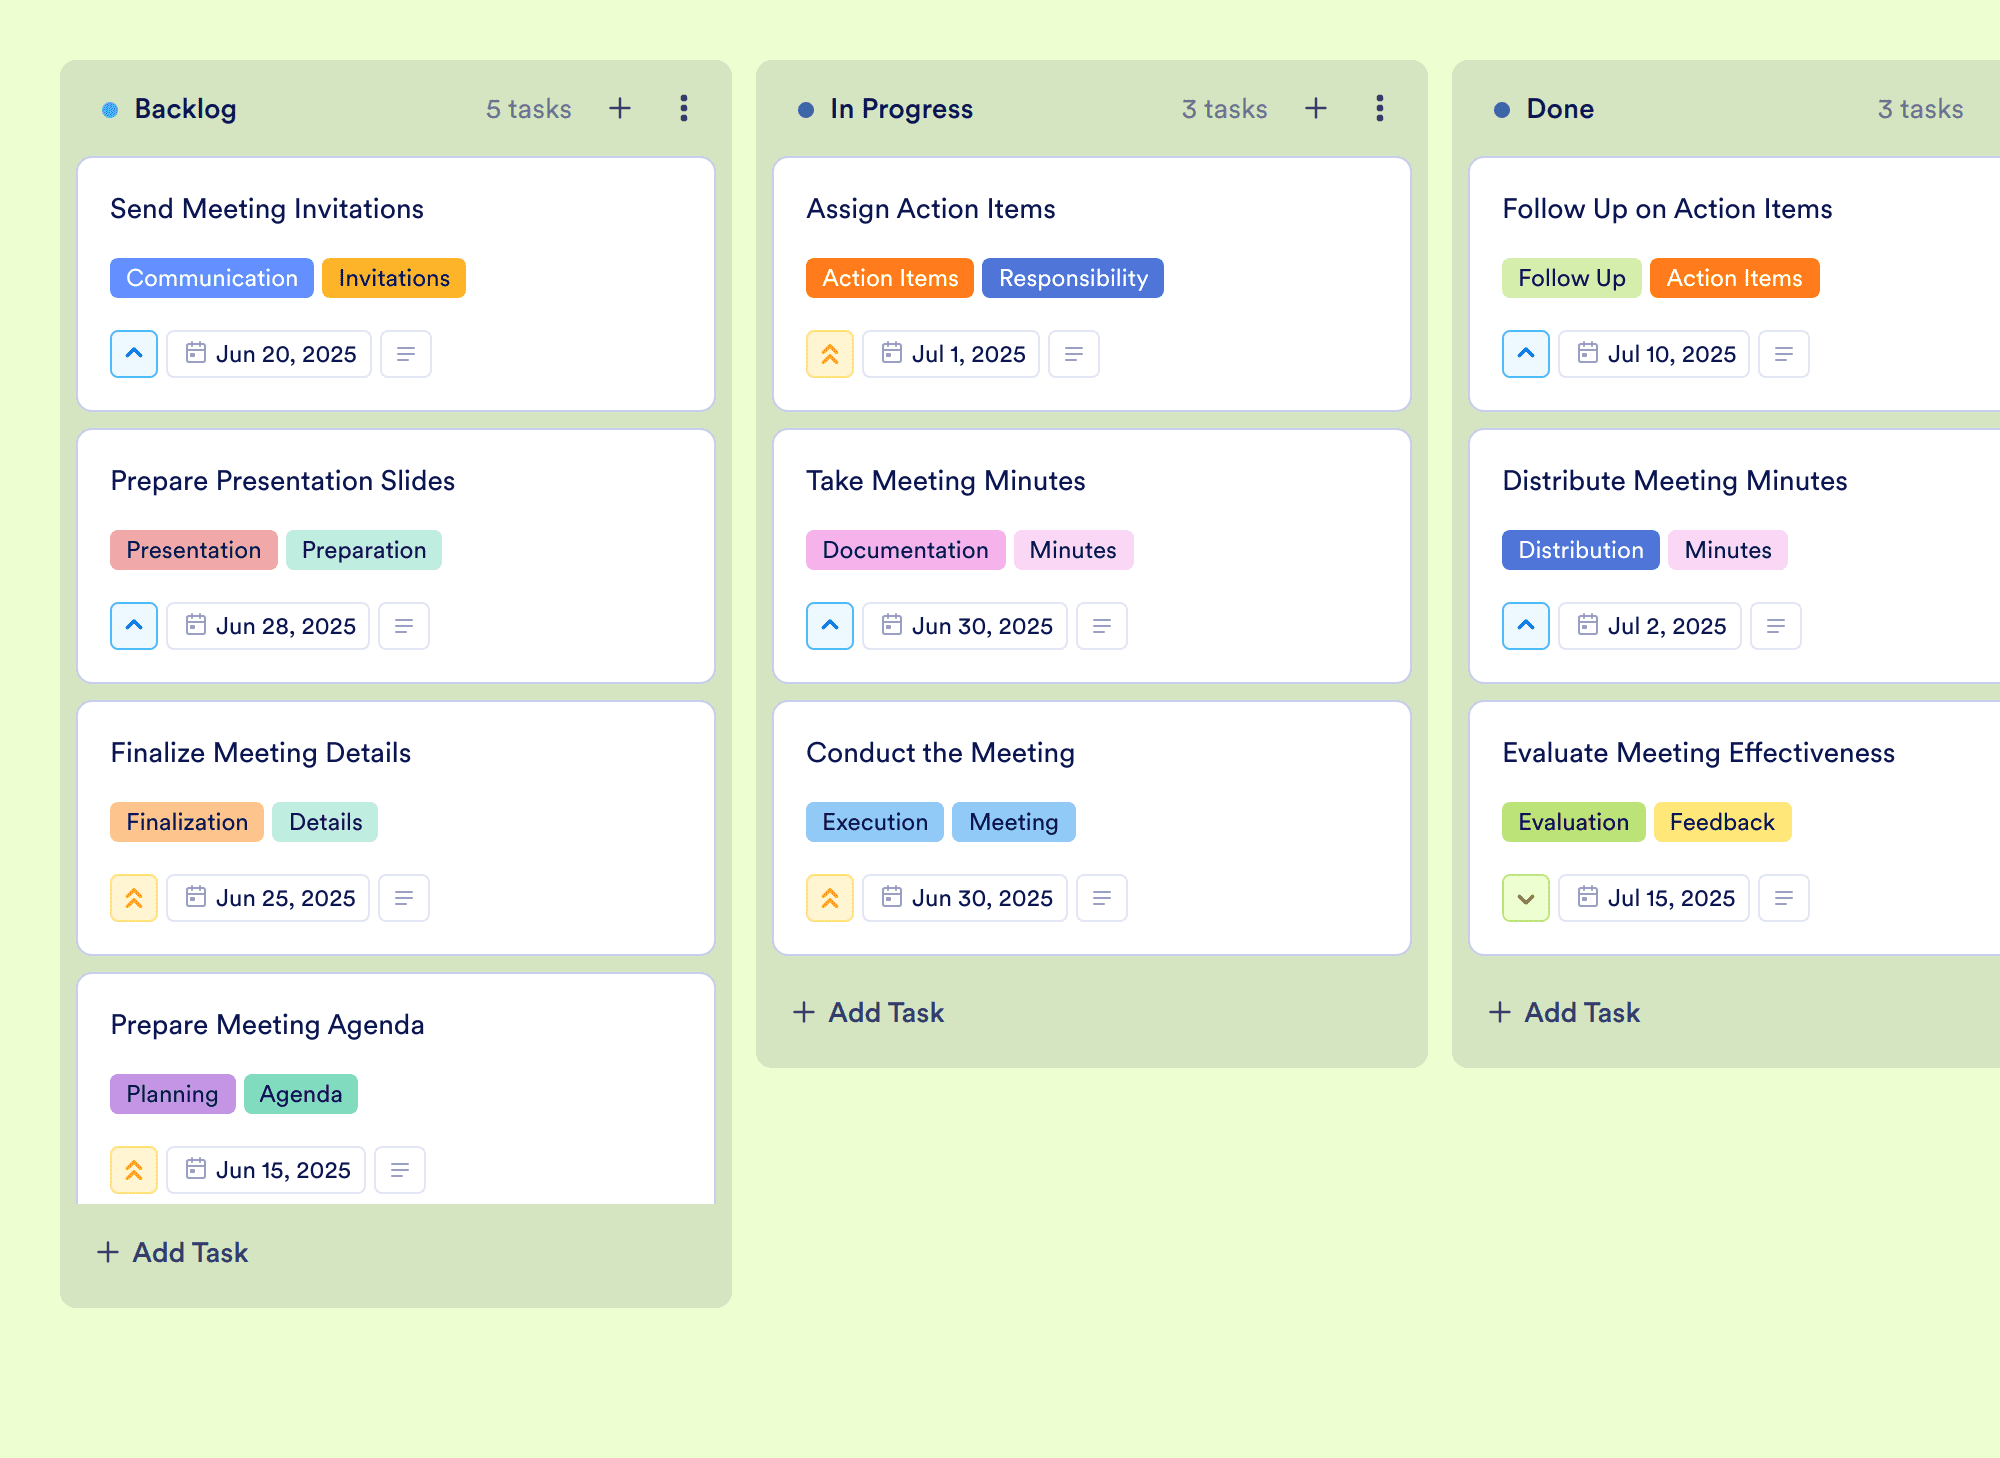Click the Backlog column status dot
2000x1458 pixels.
click(110, 110)
